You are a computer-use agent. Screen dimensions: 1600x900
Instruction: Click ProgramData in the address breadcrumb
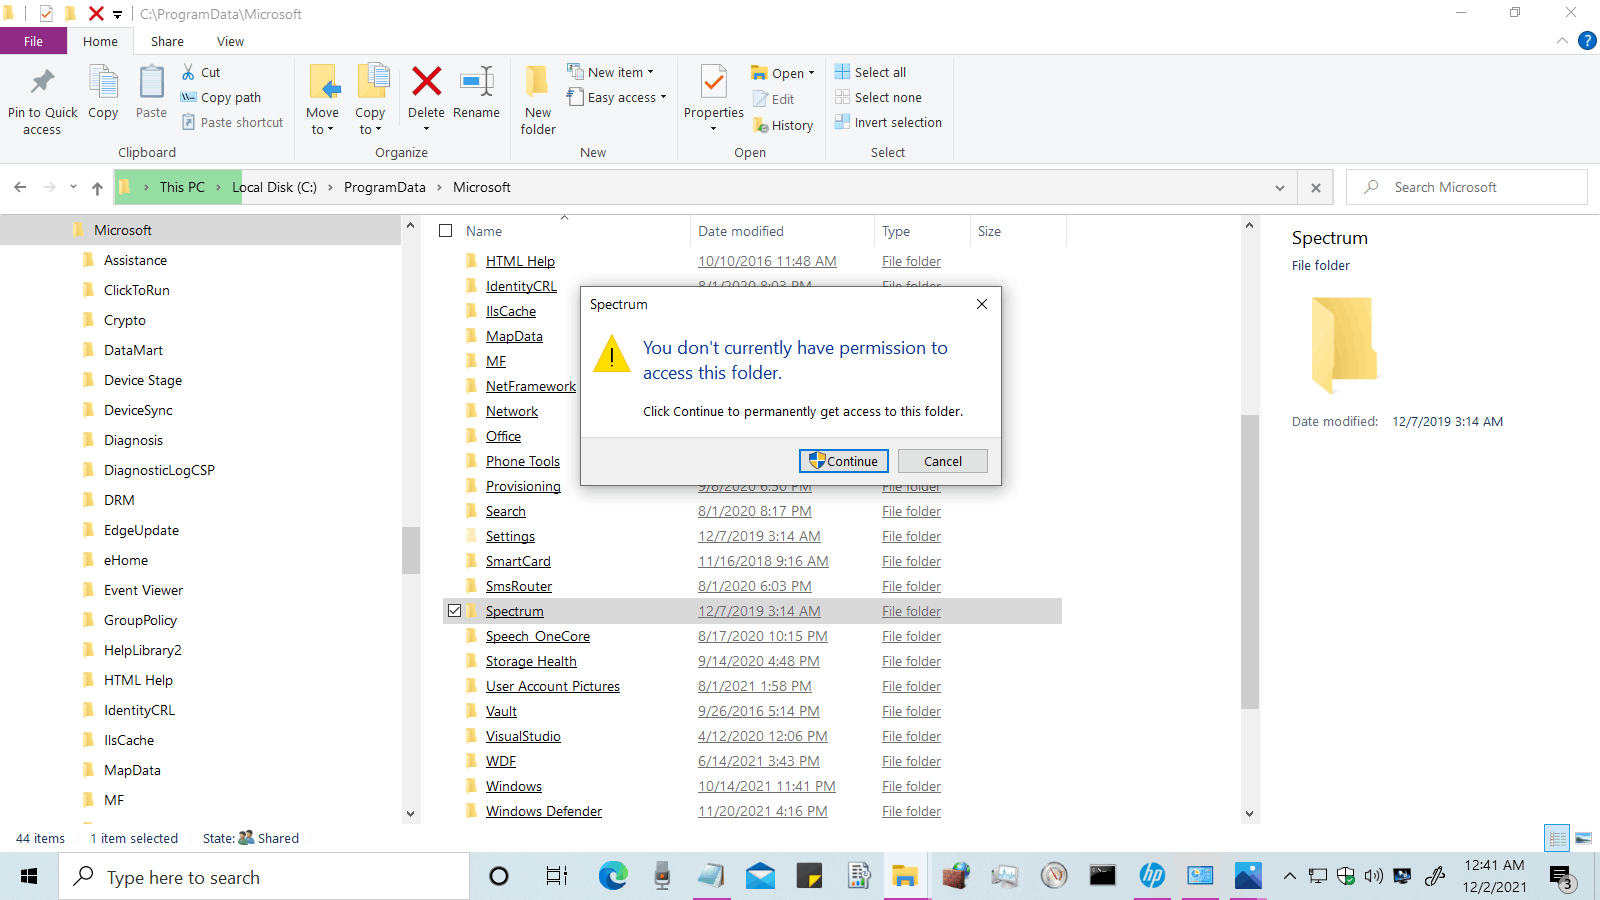tap(385, 187)
